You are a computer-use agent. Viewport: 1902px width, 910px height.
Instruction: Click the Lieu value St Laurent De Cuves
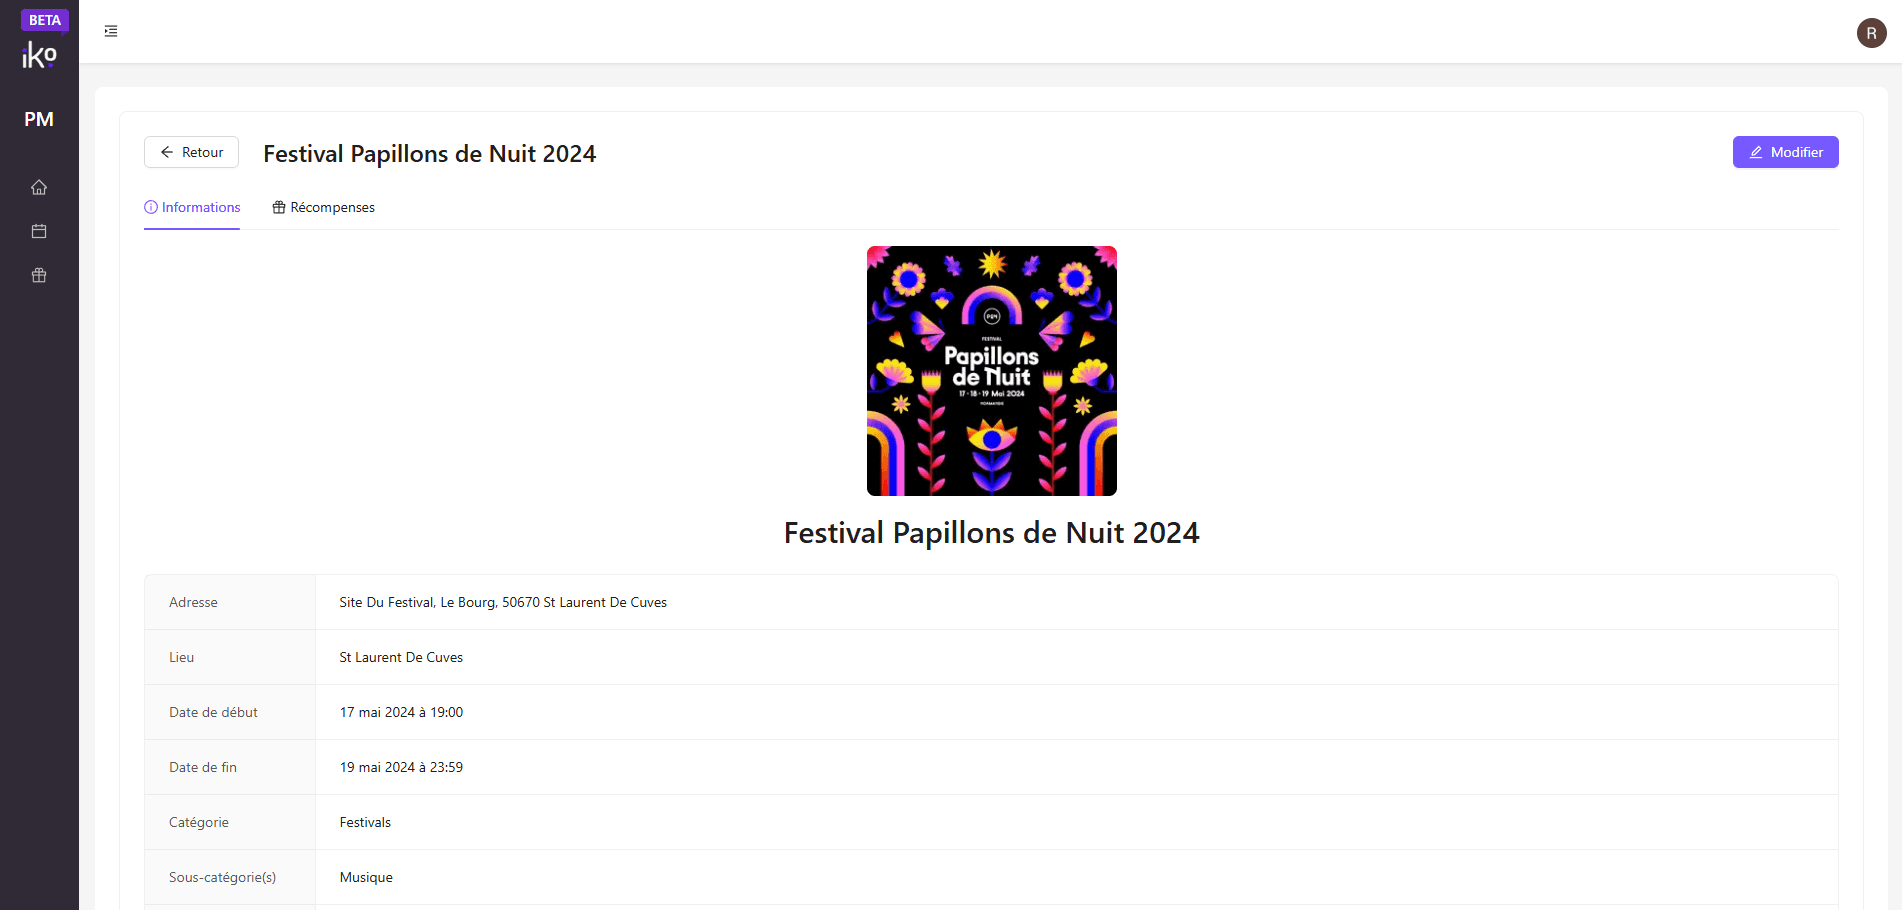[x=401, y=657]
